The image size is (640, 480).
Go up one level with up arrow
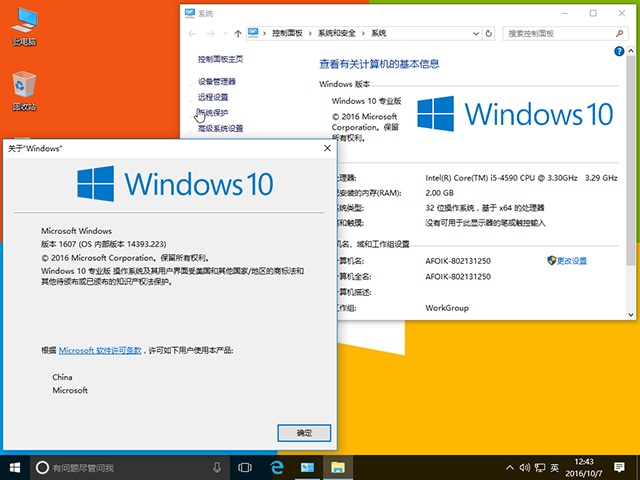pos(237,33)
